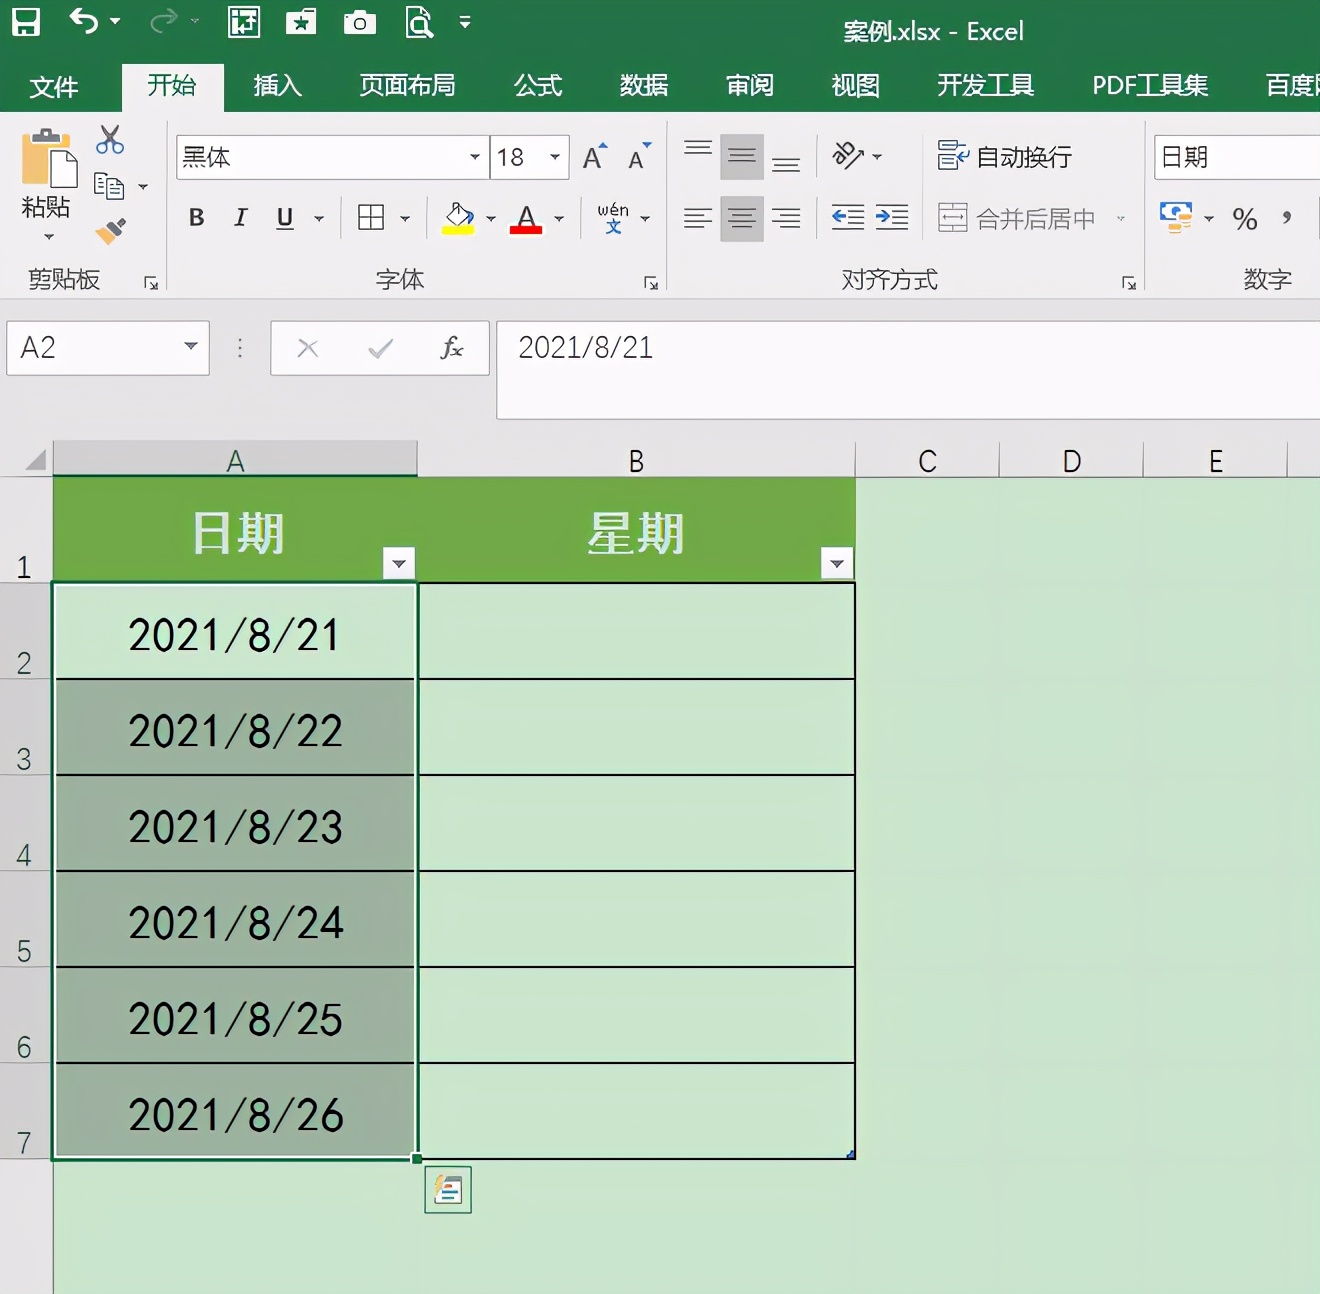Decrease the cell indent
Screen dimensions: 1320x1294
tap(848, 218)
